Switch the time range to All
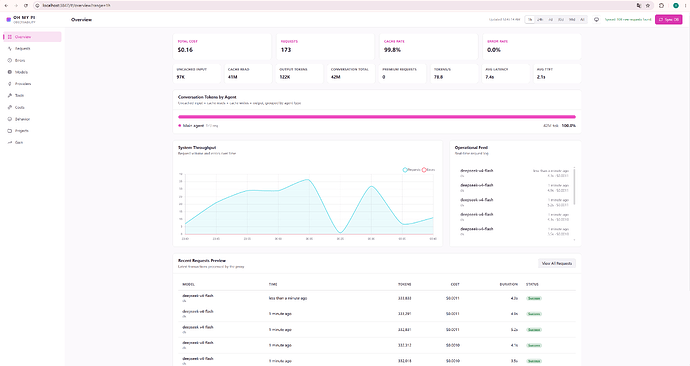This screenshot has width=690, height=366. [582, 19]
